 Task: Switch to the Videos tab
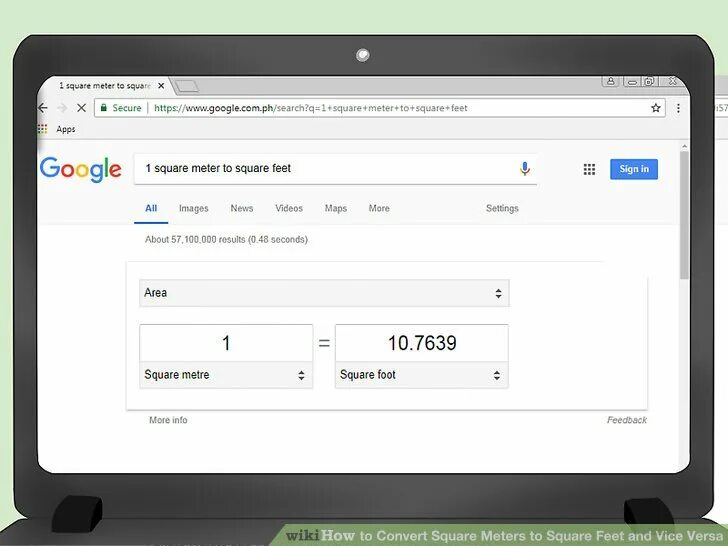[289, 208]
